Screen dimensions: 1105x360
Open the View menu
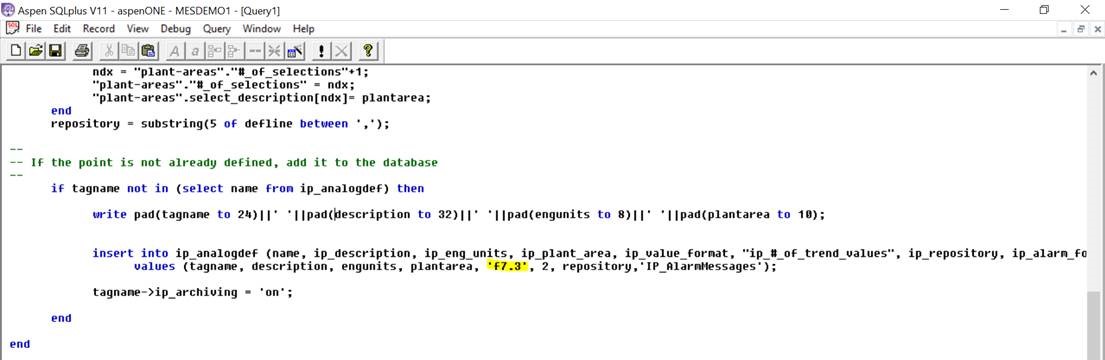pos(137,29)
